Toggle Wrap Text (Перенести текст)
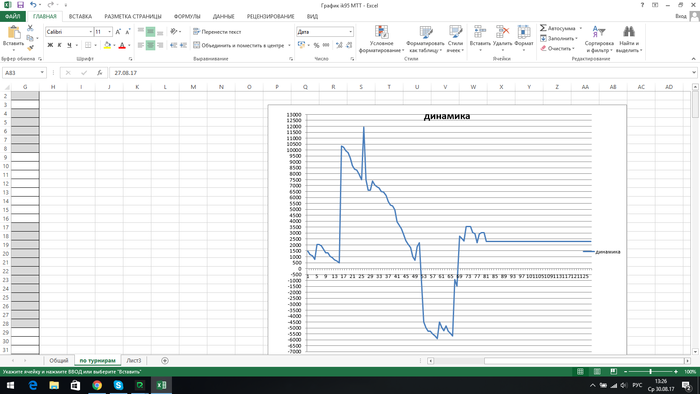The width and height of the screenshot is (700, 394). click(x=217, y=32)
